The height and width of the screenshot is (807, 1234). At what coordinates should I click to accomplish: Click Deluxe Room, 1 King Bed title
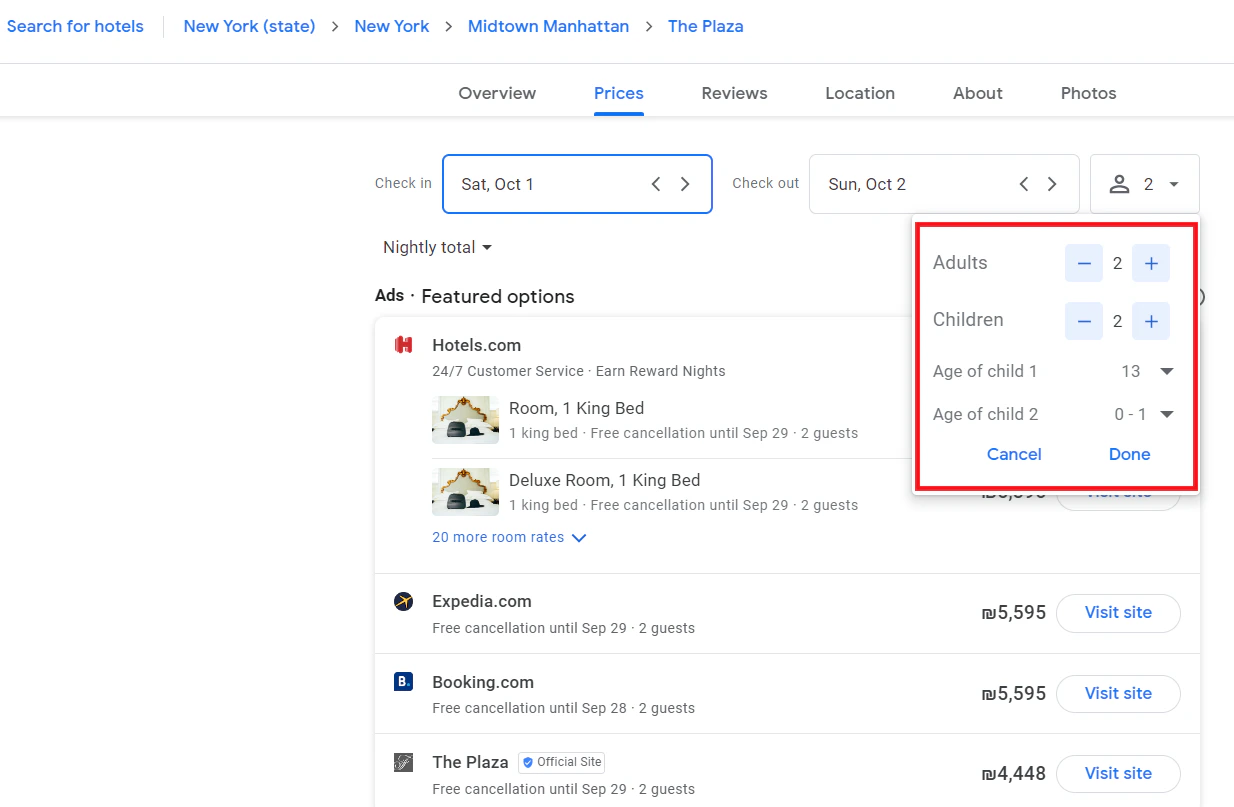pyautogui.click(x=604, y=480)
